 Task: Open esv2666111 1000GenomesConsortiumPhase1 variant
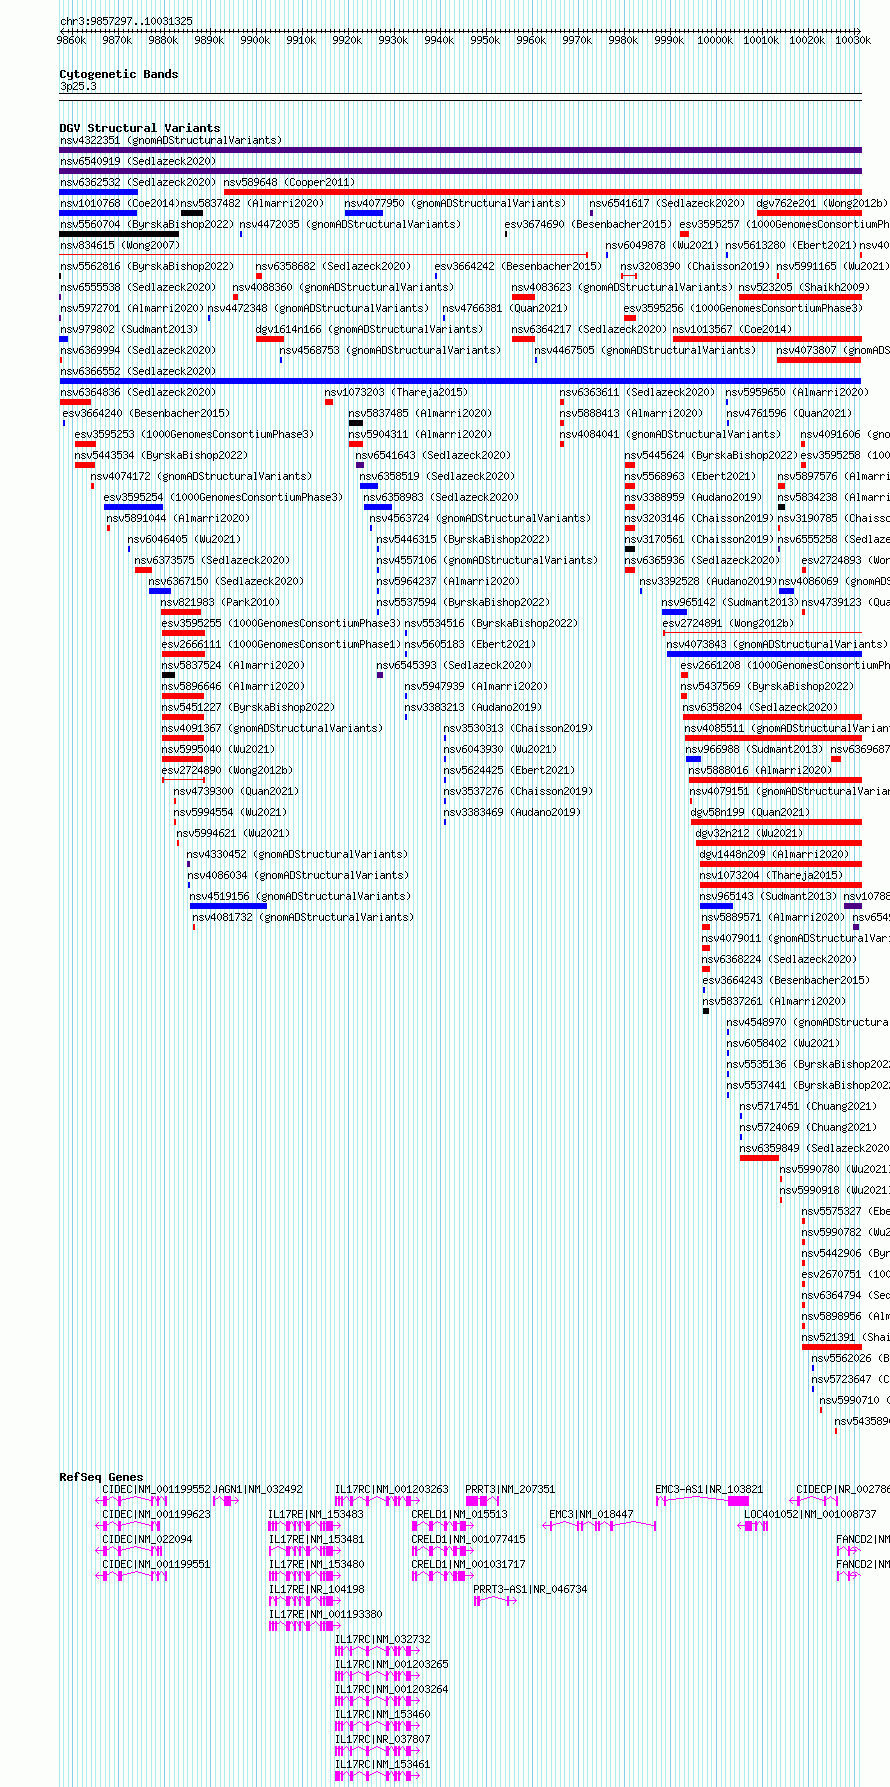pos(281,644)
